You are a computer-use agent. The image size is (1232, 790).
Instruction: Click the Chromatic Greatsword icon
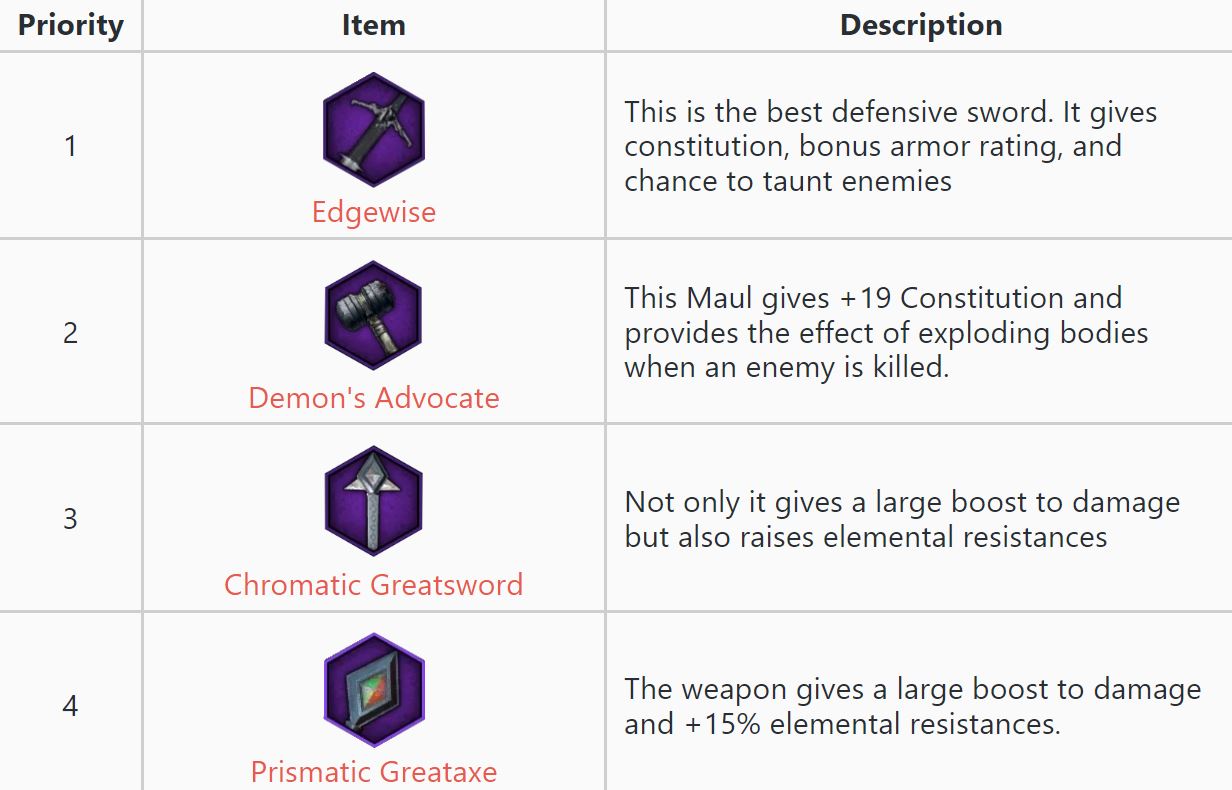click(x=374, y=502)
